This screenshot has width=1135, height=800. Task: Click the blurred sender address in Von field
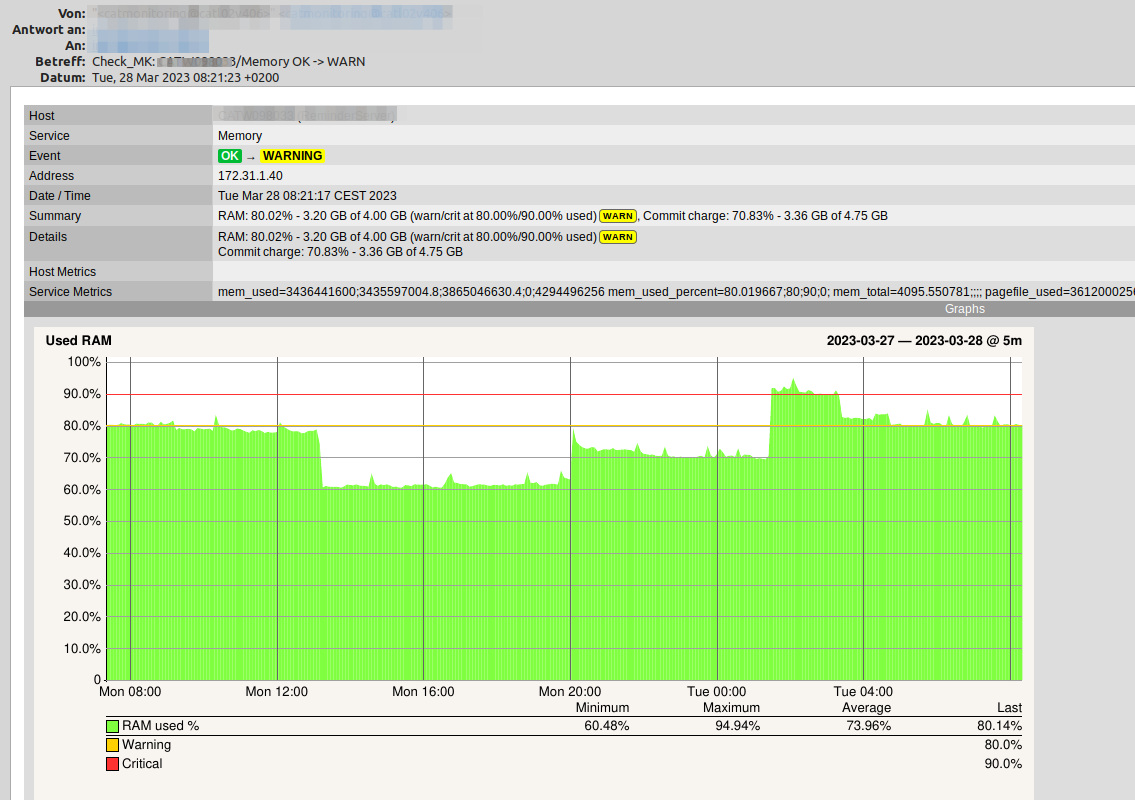270,14
